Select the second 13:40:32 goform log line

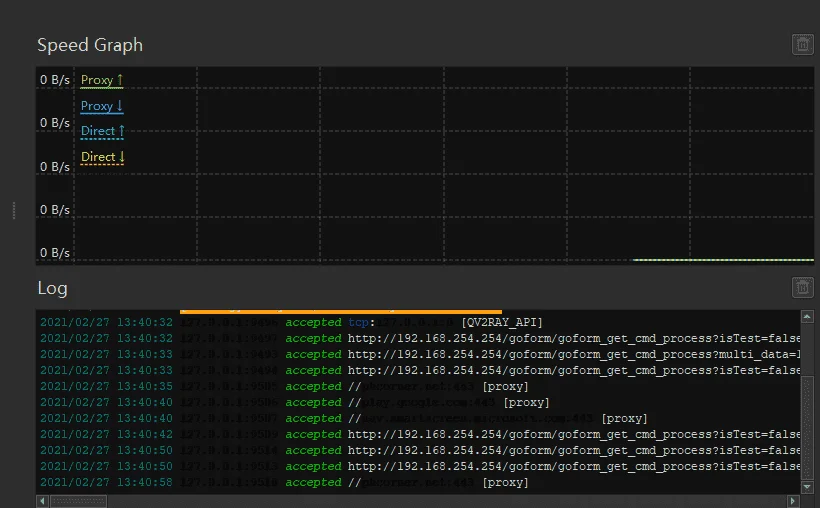coord(418,338)
